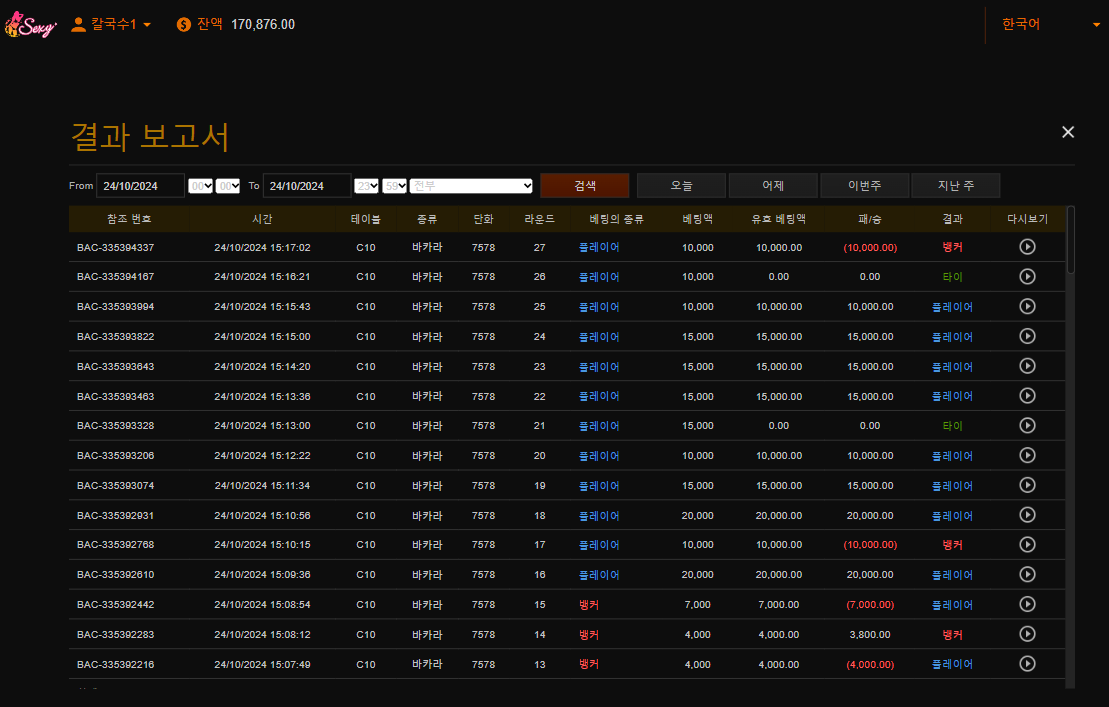The image size is (1109, 707).
Task: Open replay of round 24 game
Action: click(1027, 336)
